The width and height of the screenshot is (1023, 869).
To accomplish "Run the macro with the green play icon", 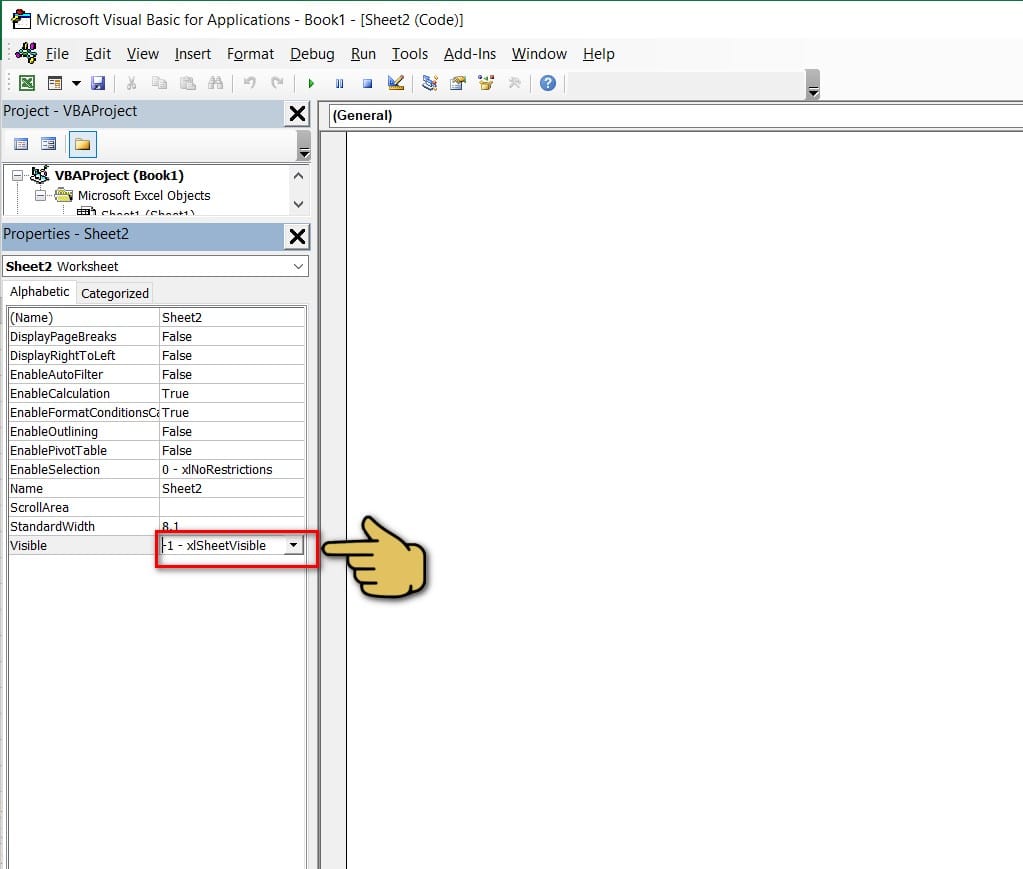I will coord(311,84).
